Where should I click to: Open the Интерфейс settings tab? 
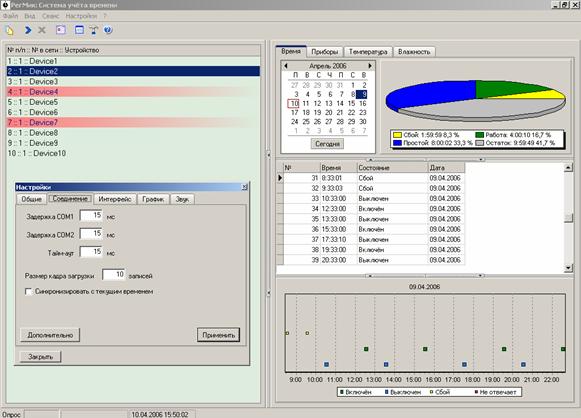(x=115, y=199)
